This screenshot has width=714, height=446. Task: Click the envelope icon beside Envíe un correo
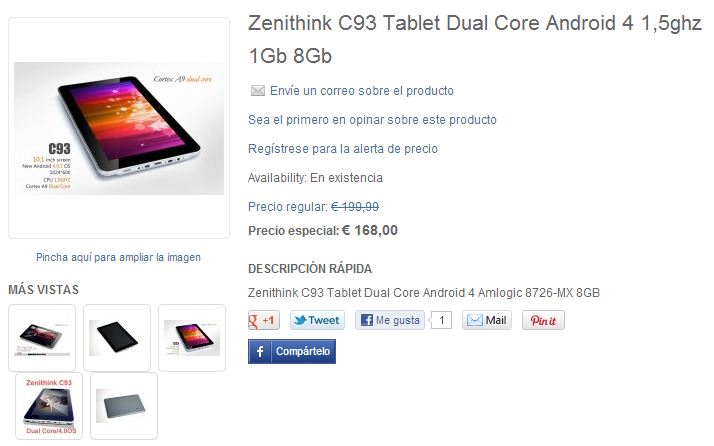tap(258, 91)
